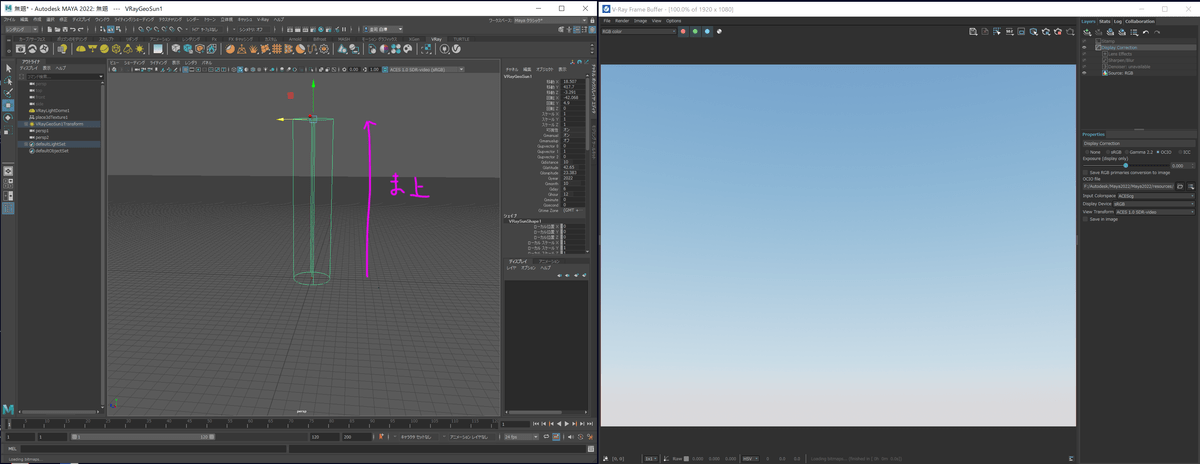Screen dimensions: 1200x464
Task: Select the Lasso tool in Maya toolbox
Action: point(8,80)
